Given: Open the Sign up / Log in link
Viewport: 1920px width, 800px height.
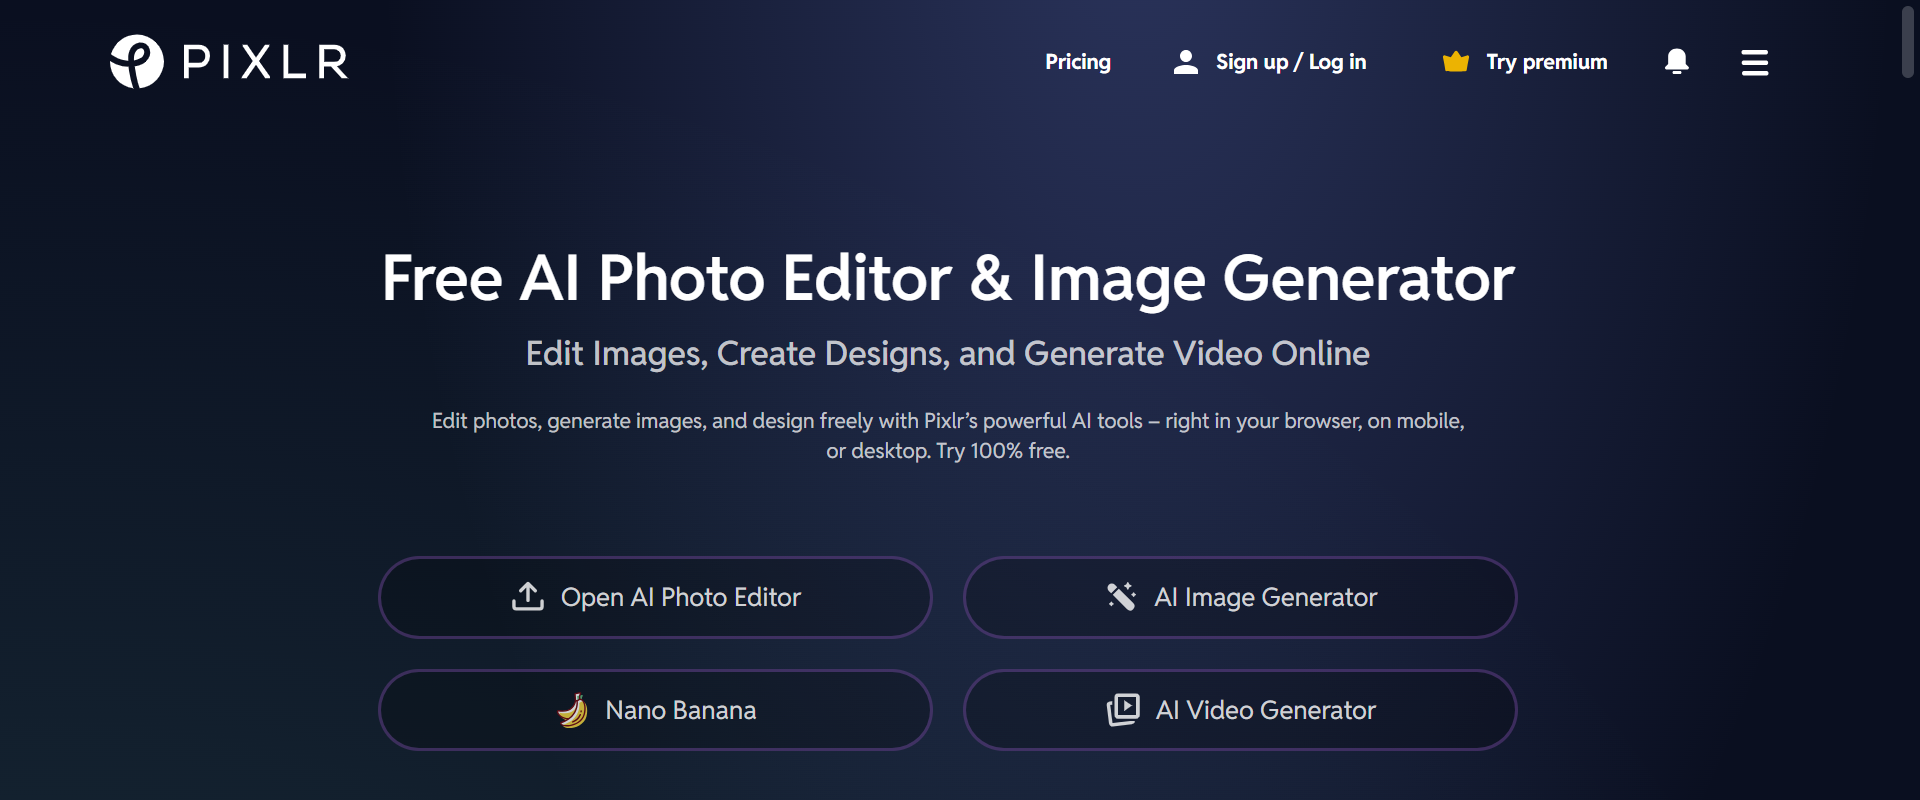Looking at the screenshot, I should (1290, 62).
